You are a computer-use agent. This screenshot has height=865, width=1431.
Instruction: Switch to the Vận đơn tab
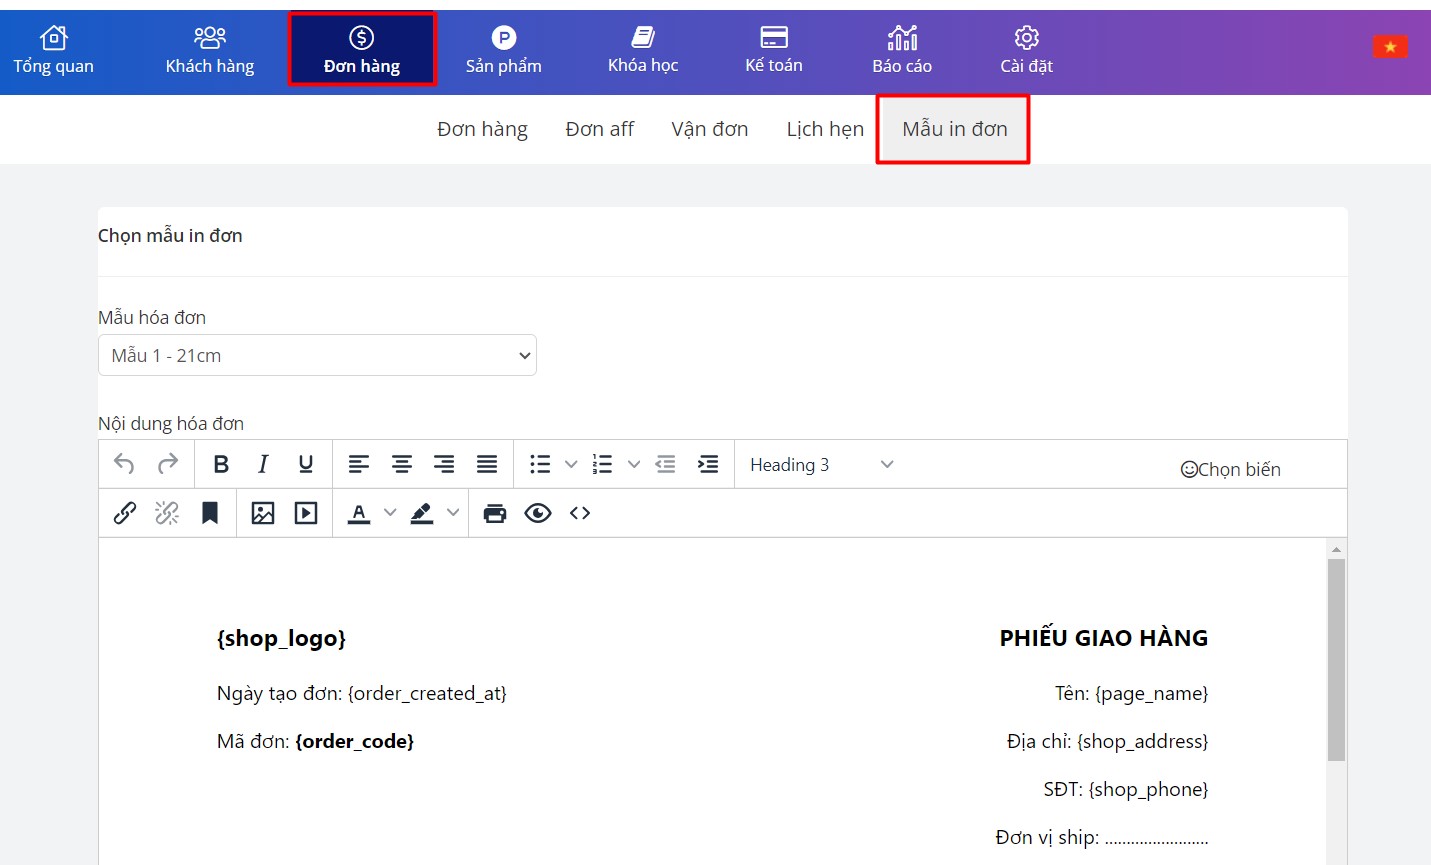click(x=709, y=129)
